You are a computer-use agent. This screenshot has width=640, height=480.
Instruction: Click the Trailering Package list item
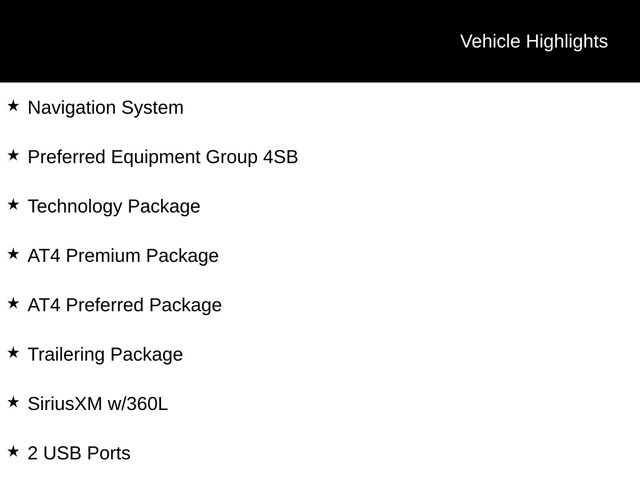pos(105,355)
